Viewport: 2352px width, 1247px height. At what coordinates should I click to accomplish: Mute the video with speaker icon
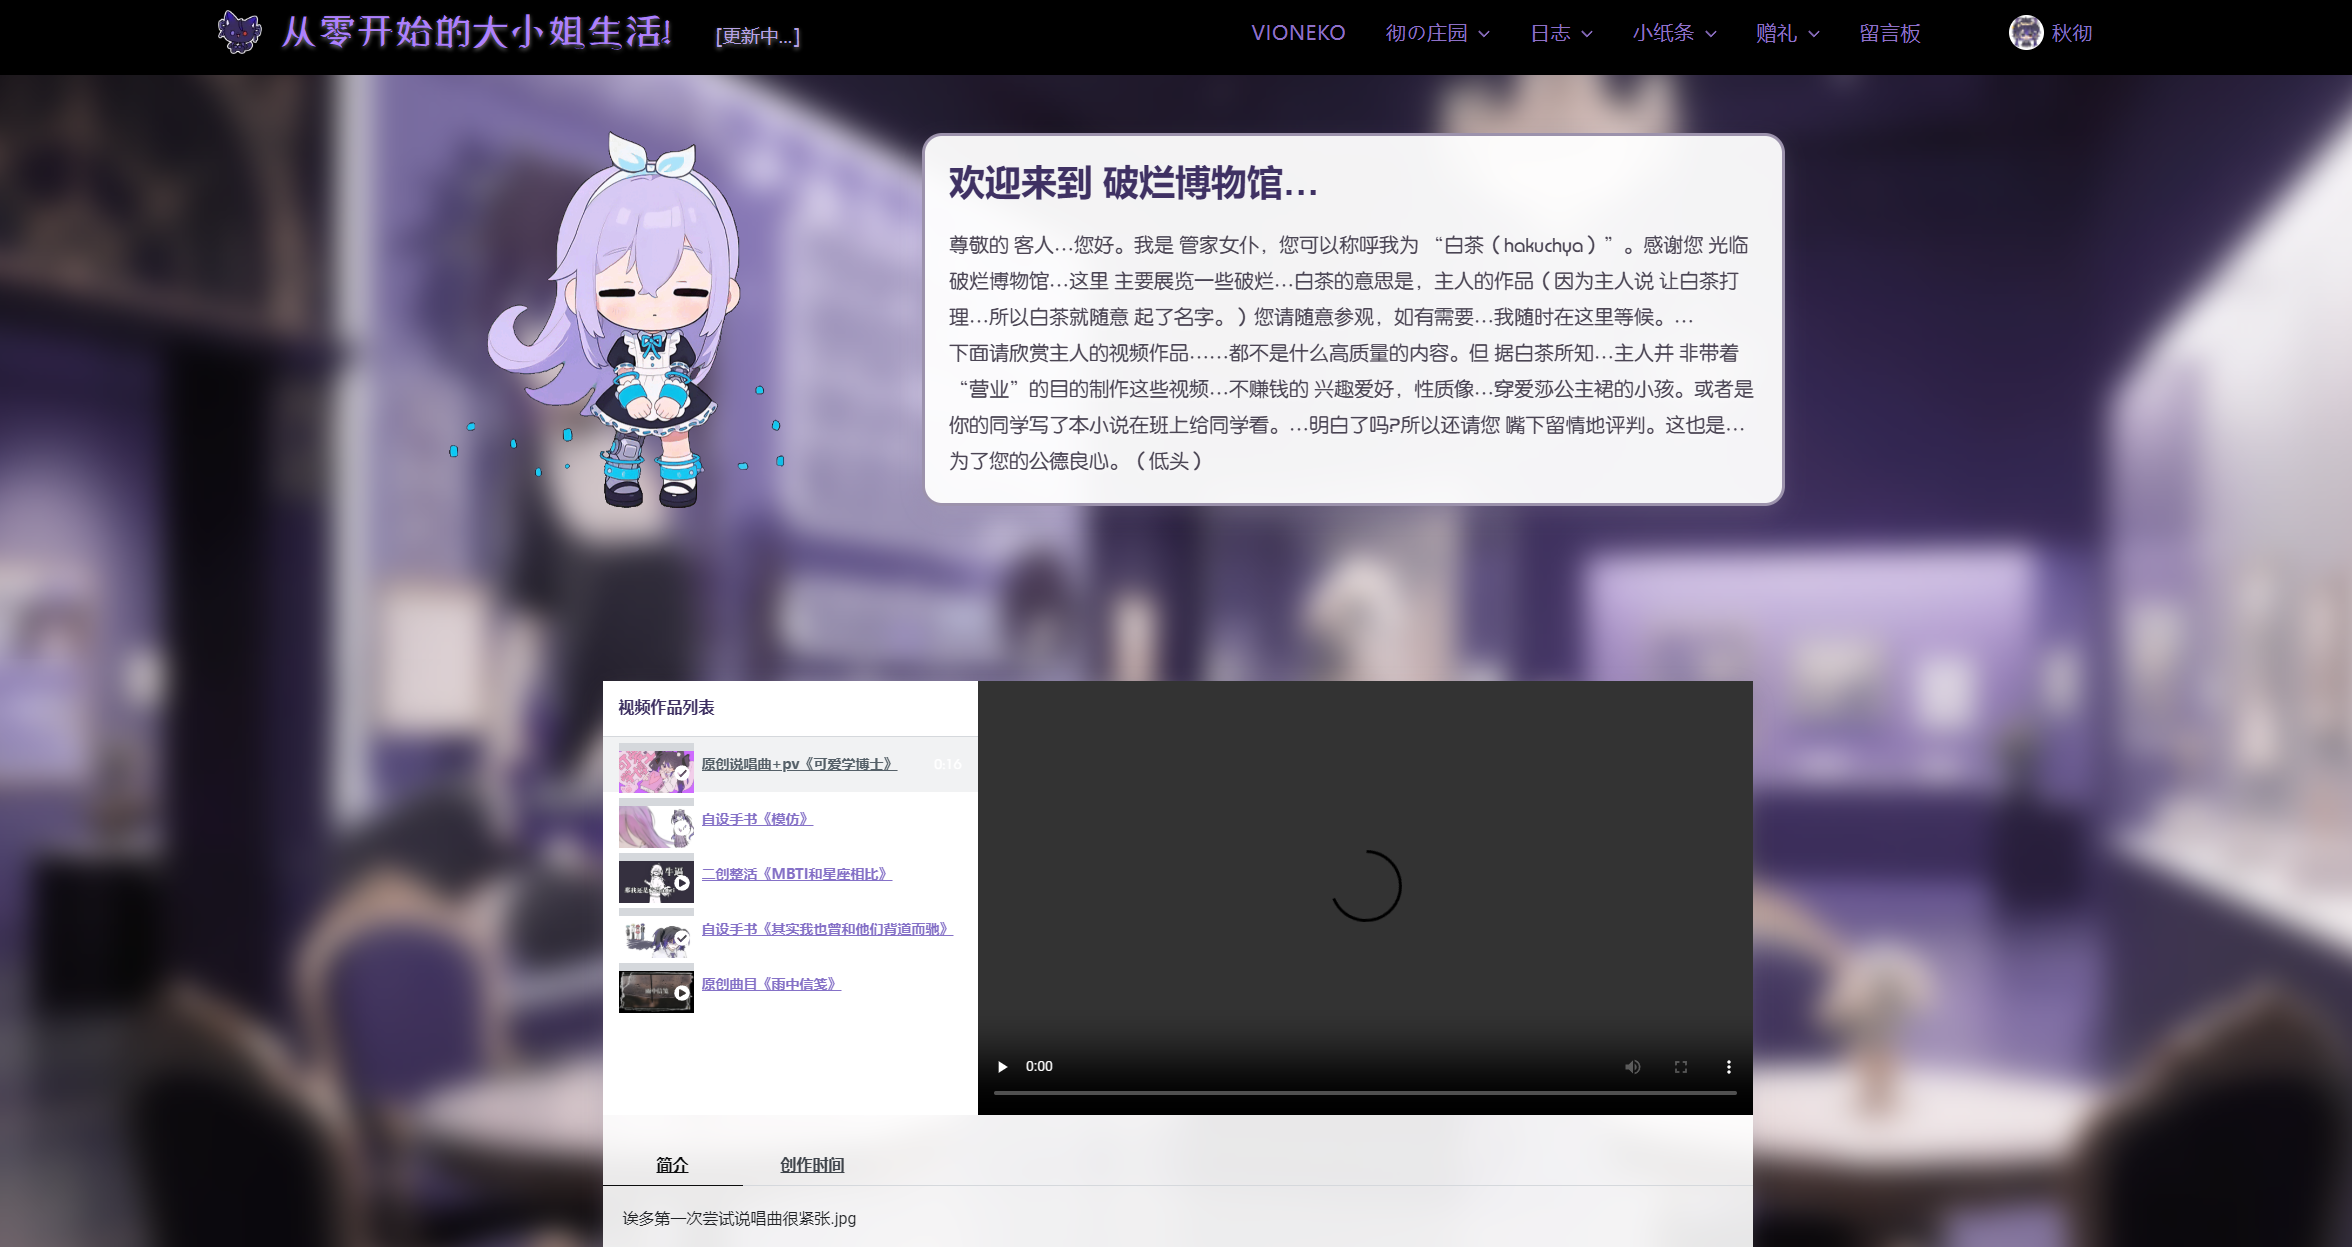point(1632,1067)
